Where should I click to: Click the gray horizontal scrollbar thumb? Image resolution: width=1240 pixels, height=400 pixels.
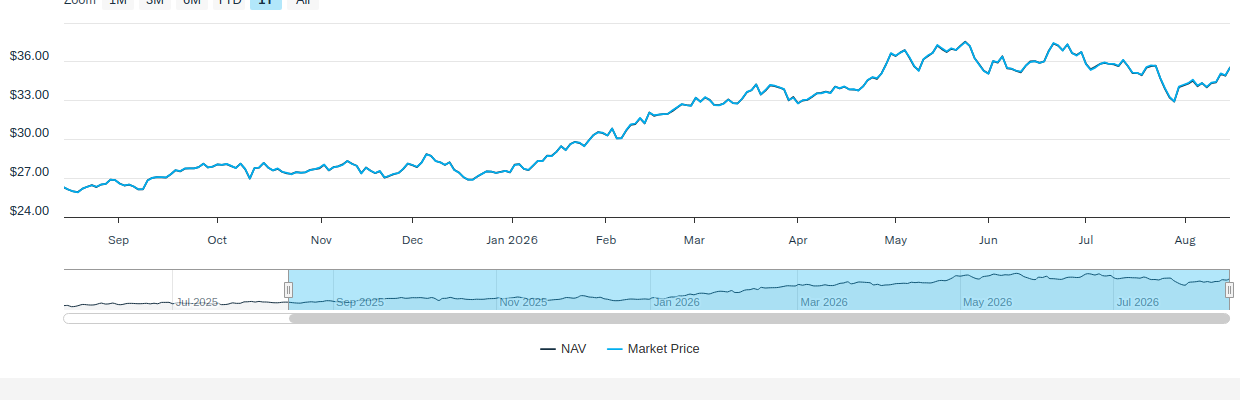coord(759,319)
